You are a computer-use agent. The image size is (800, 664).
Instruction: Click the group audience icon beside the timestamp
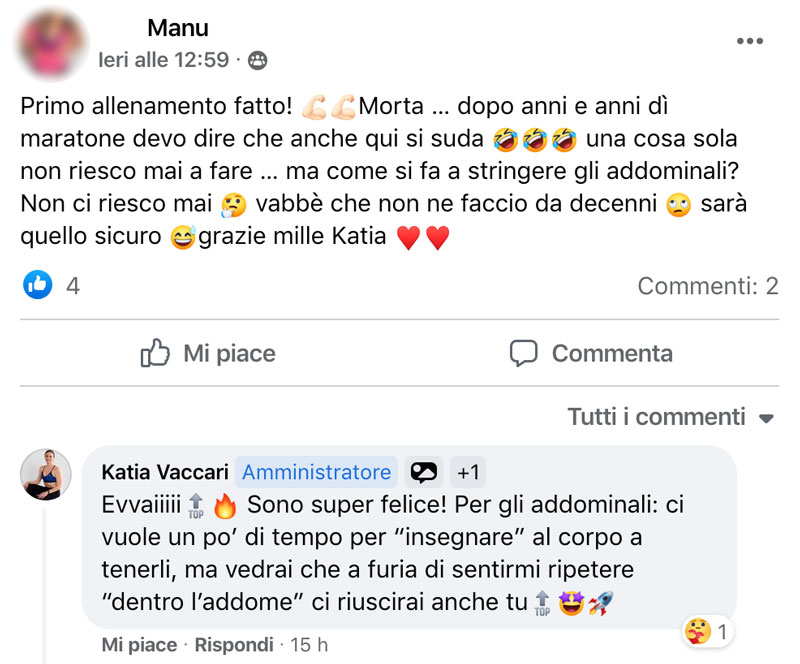257,60
